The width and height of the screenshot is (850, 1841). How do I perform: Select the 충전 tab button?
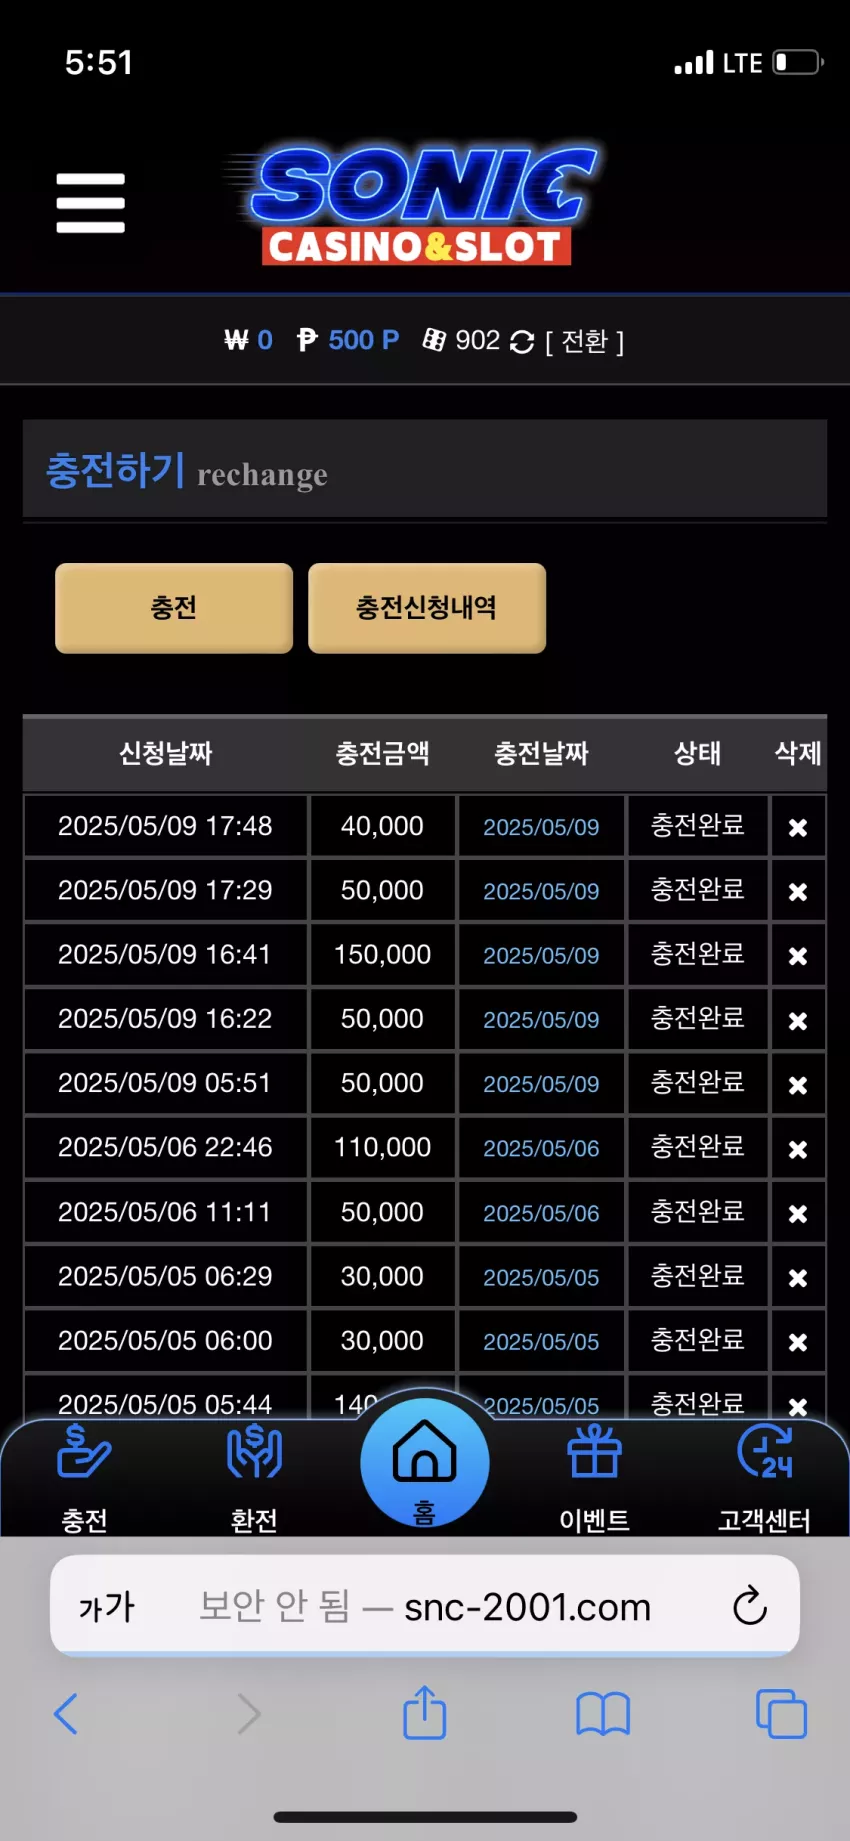174,608
